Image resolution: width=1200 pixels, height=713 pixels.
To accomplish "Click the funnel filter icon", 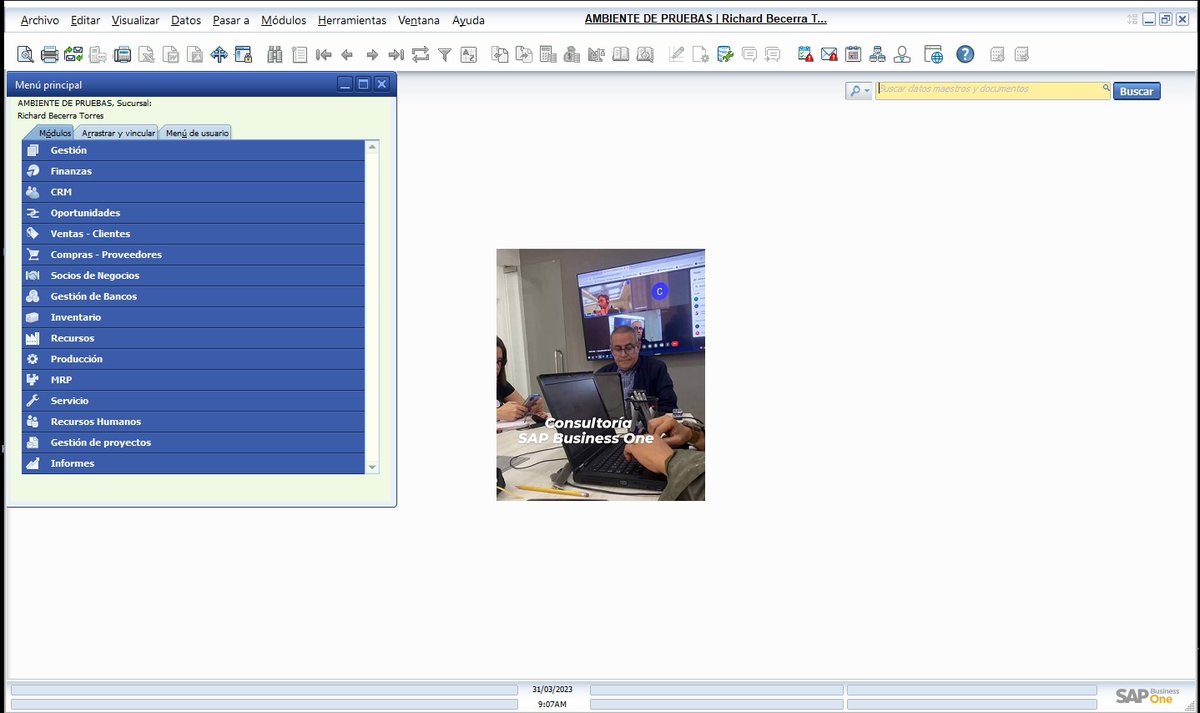I will [445, 54].
